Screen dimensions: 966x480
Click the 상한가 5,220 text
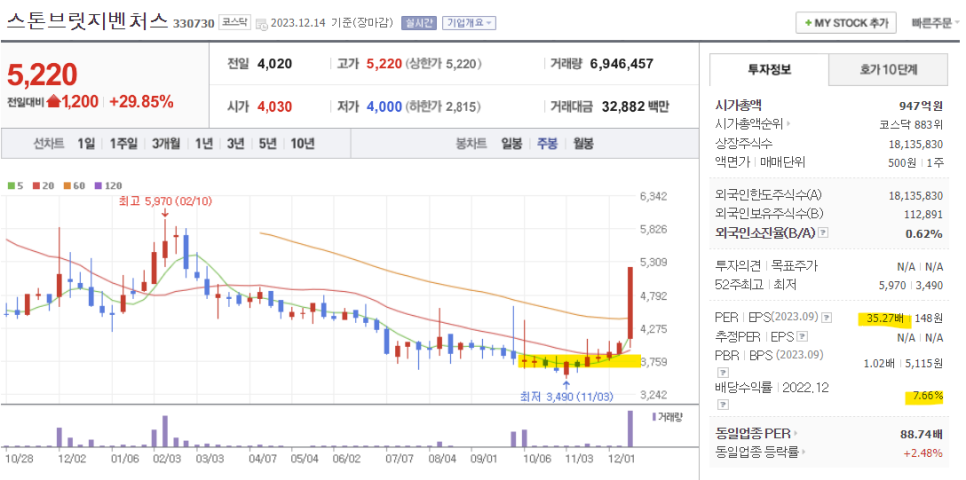[x=444, y=63]
